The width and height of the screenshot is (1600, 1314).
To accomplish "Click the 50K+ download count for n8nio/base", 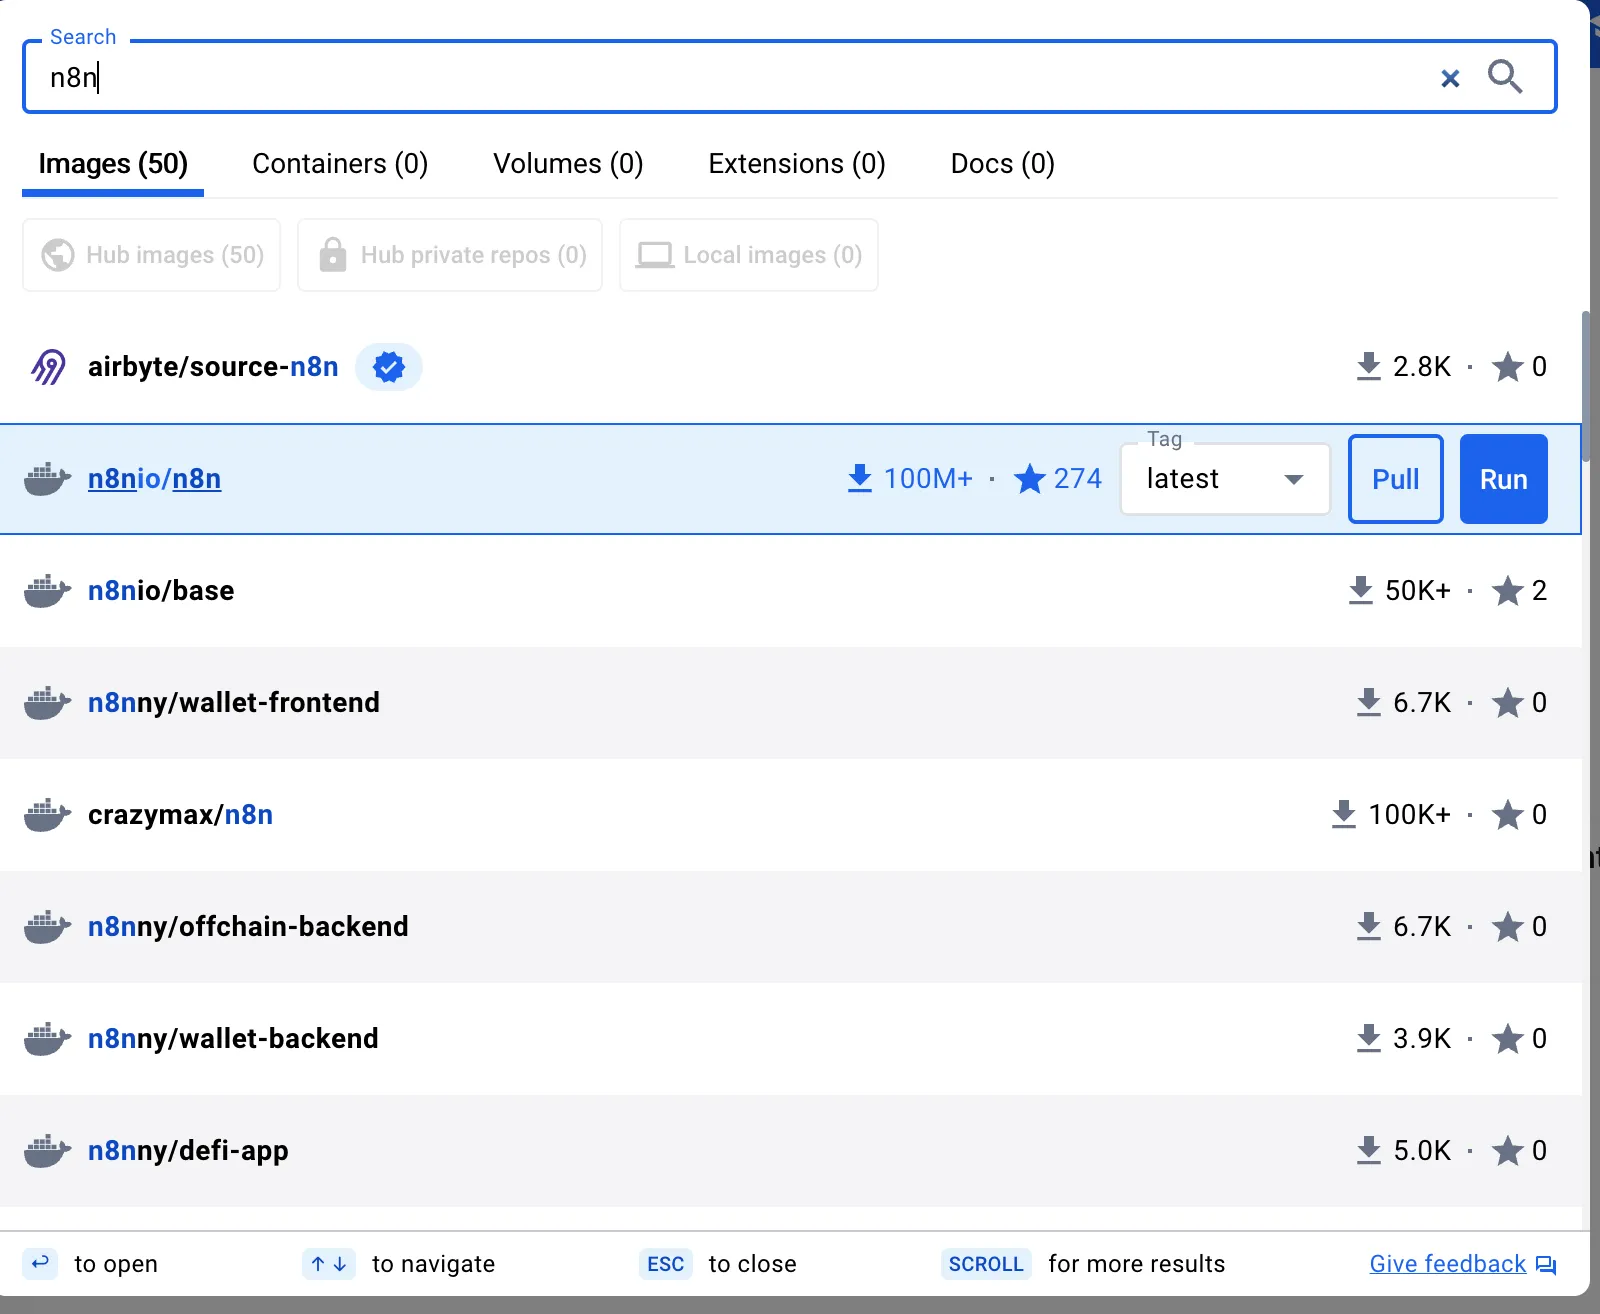I will (x=1418, y=591).
